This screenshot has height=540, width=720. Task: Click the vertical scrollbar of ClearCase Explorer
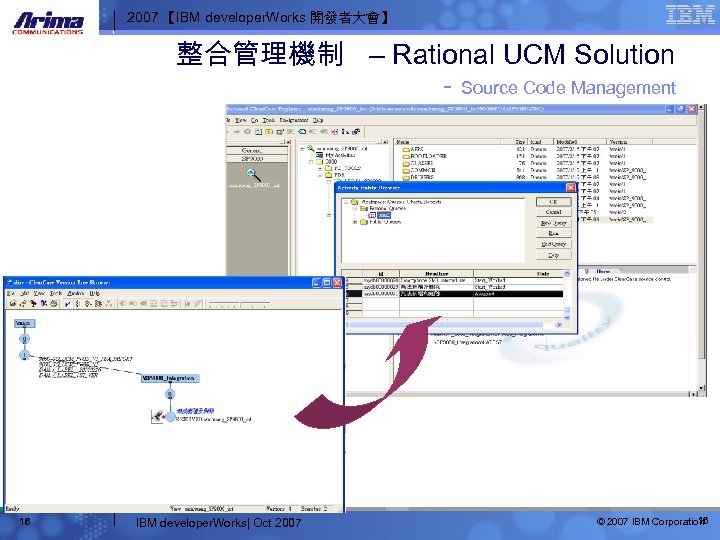click(x=701, y=248)
